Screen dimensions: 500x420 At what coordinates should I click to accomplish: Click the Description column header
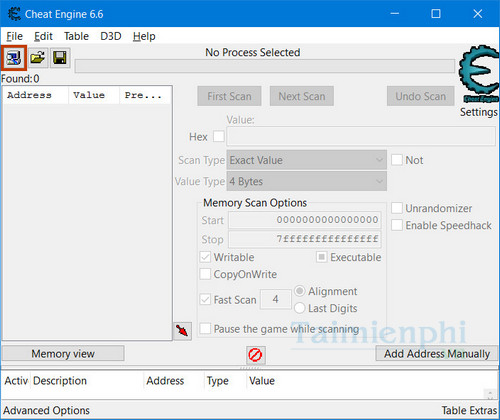pos(87,381)
